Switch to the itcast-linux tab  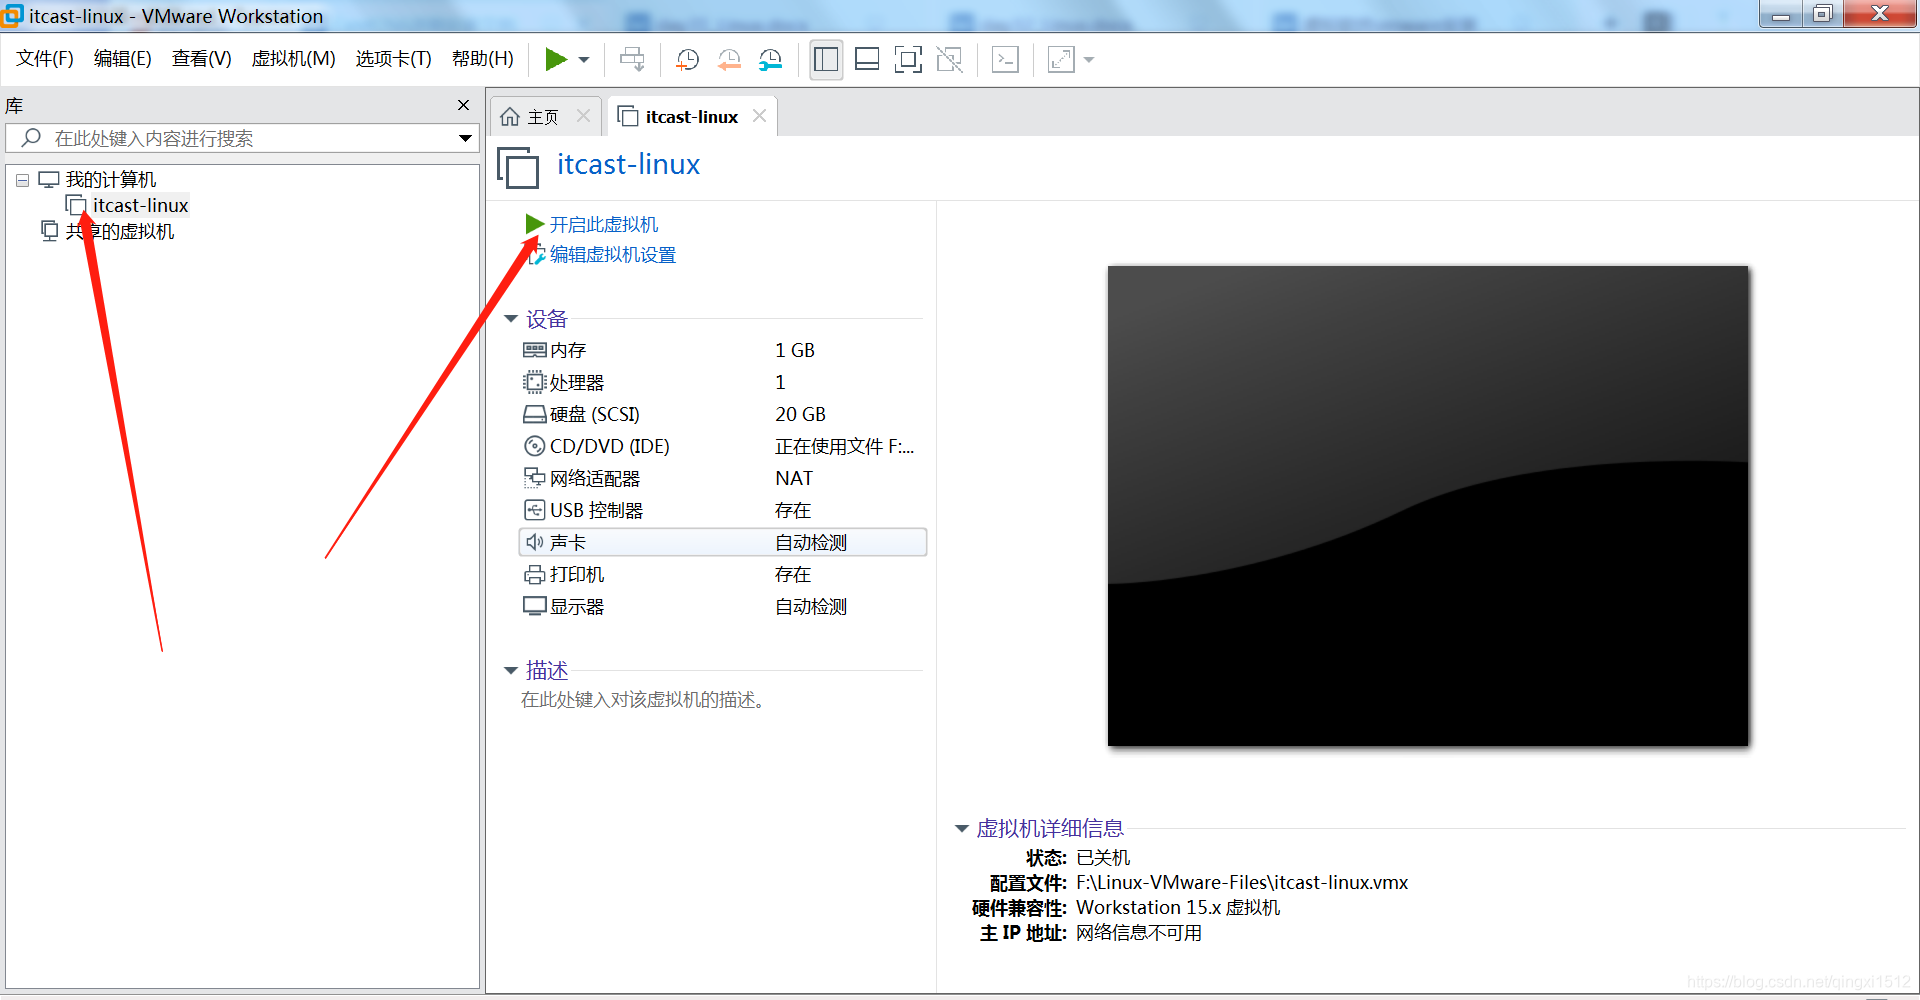point(691,117)
